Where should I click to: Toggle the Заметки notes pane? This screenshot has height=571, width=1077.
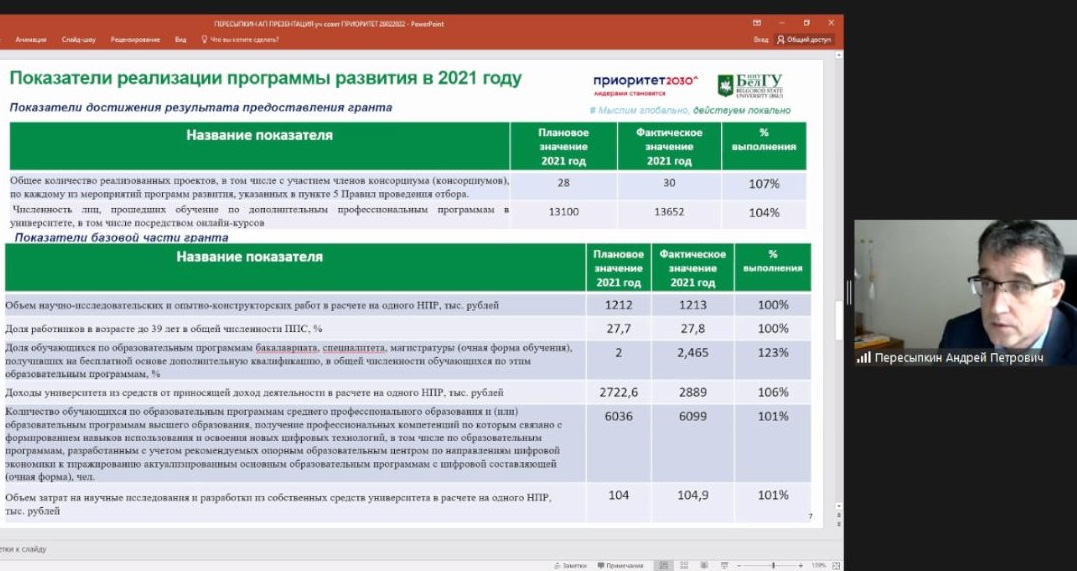point(572,565)
